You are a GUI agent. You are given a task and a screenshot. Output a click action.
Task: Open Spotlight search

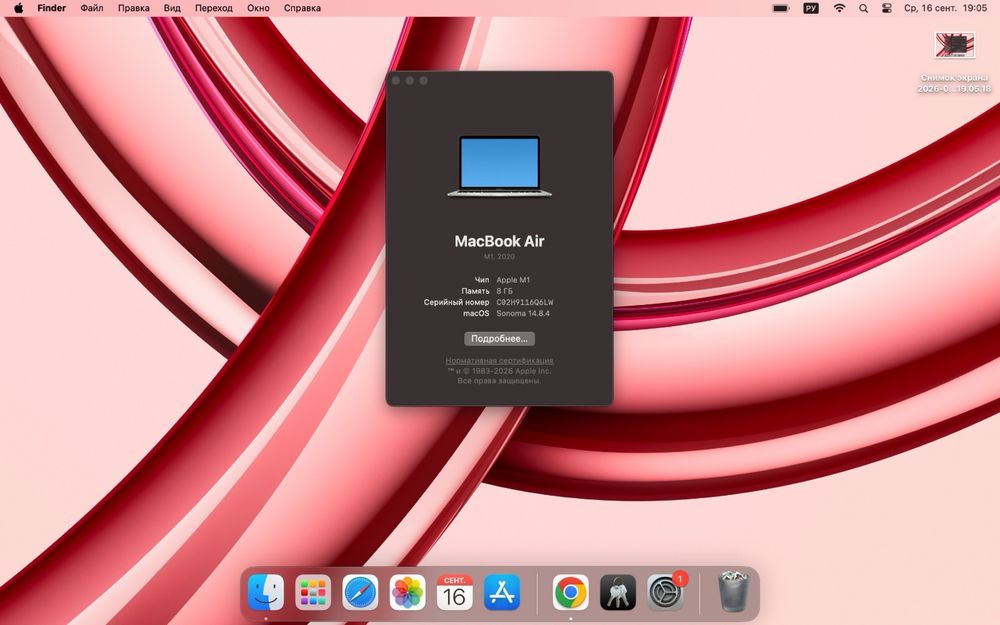pos(864,8)
